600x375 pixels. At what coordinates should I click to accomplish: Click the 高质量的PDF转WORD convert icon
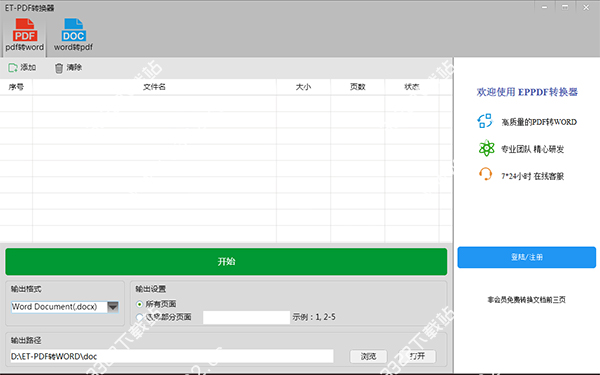485,121
